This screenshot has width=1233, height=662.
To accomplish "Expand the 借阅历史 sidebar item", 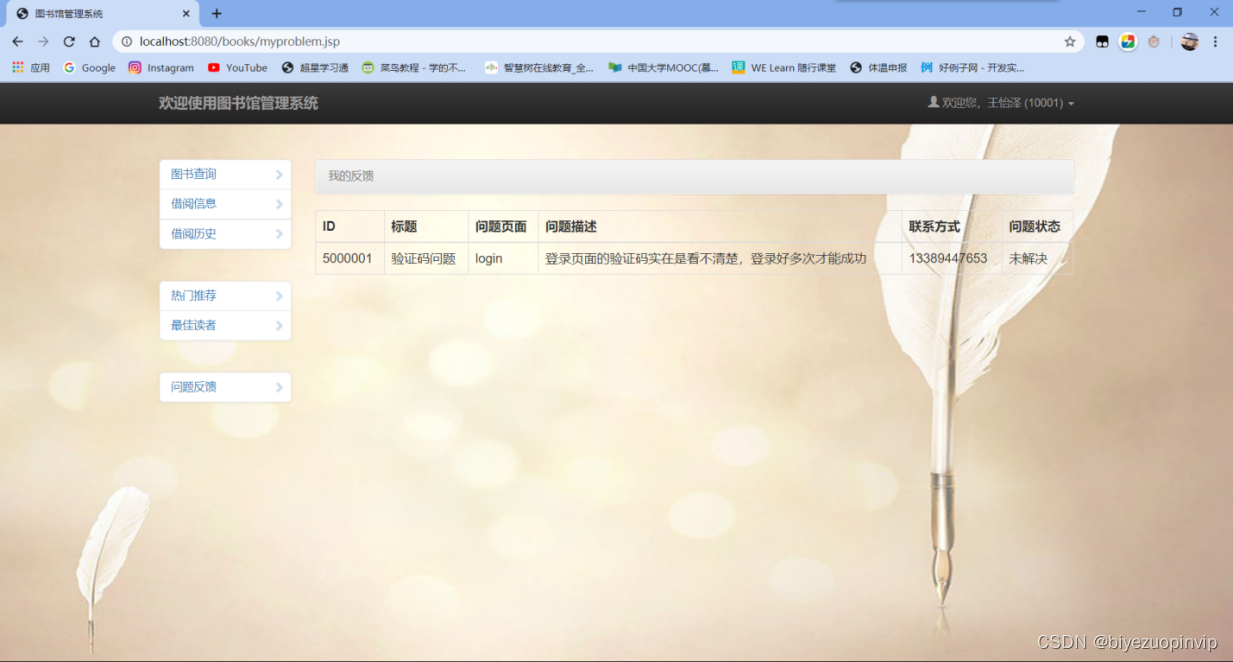I will coord(224,234).
